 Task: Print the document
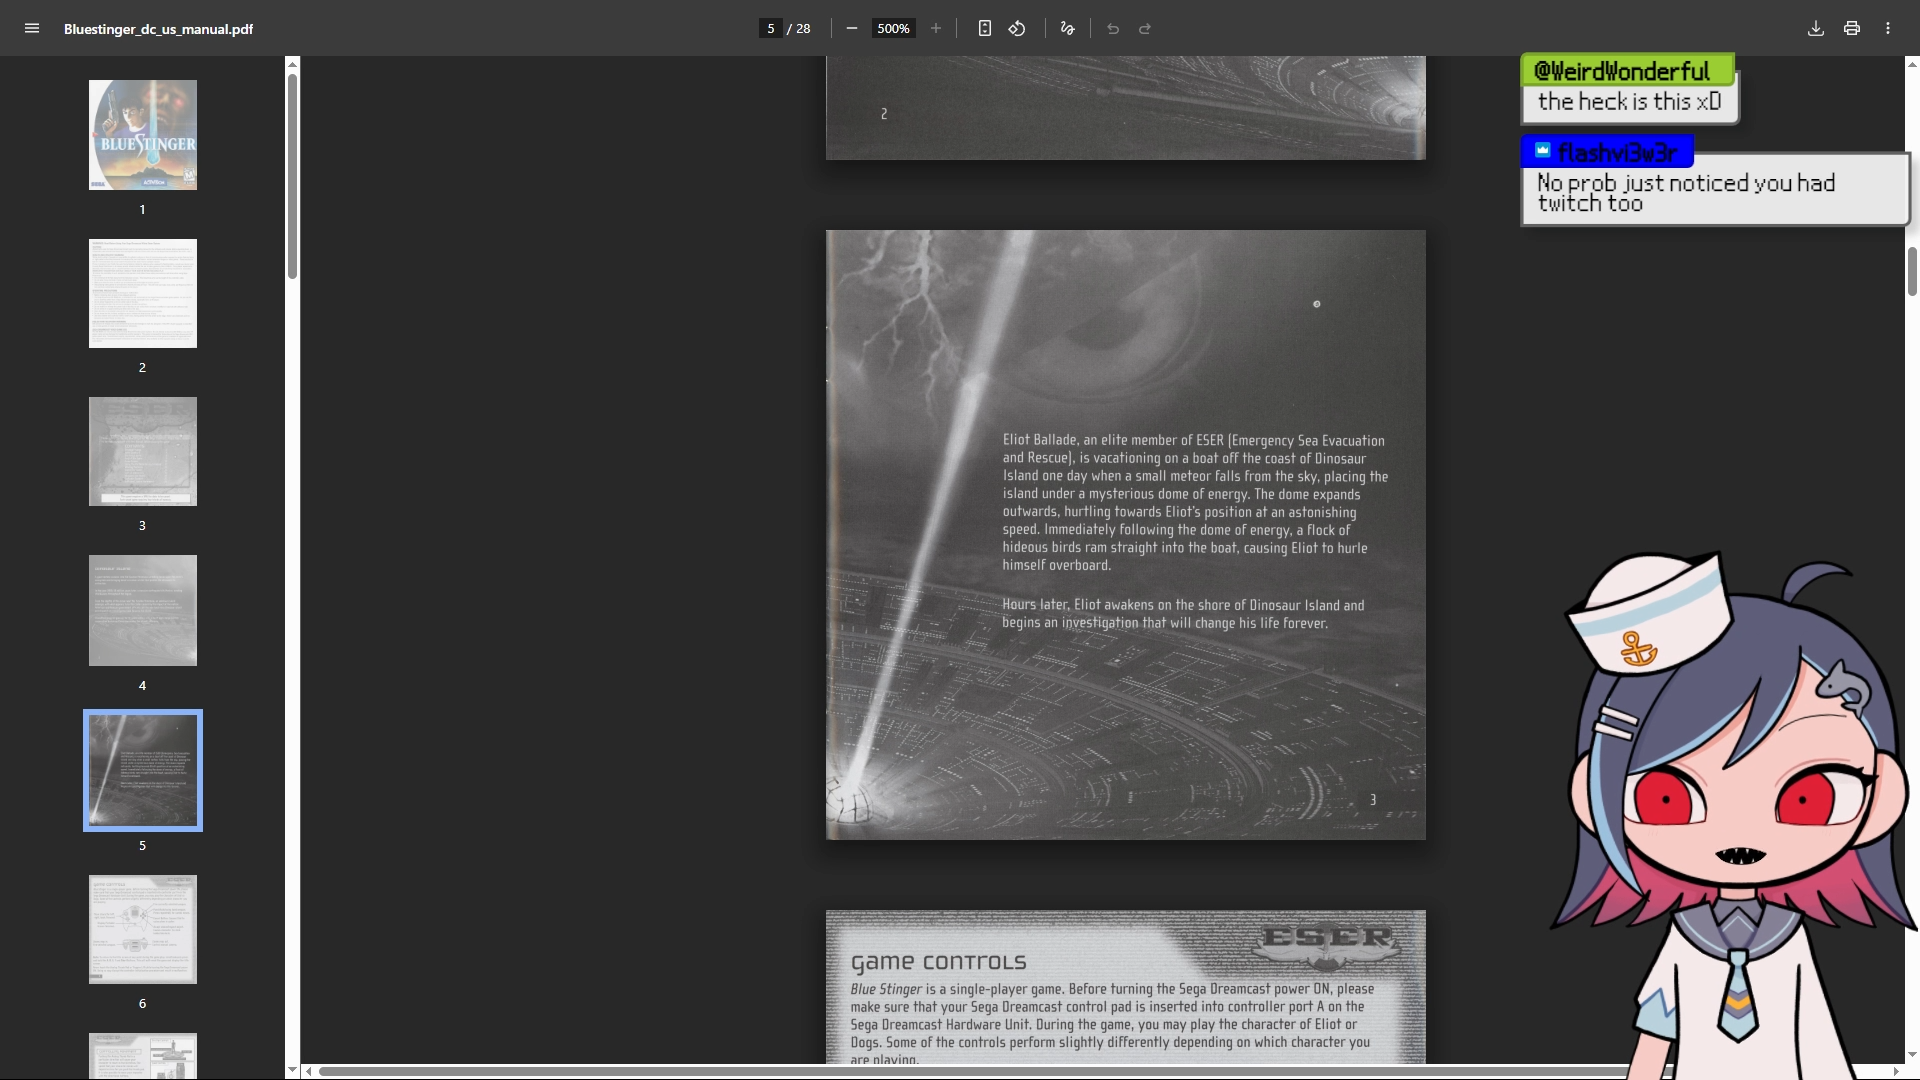1852,29
